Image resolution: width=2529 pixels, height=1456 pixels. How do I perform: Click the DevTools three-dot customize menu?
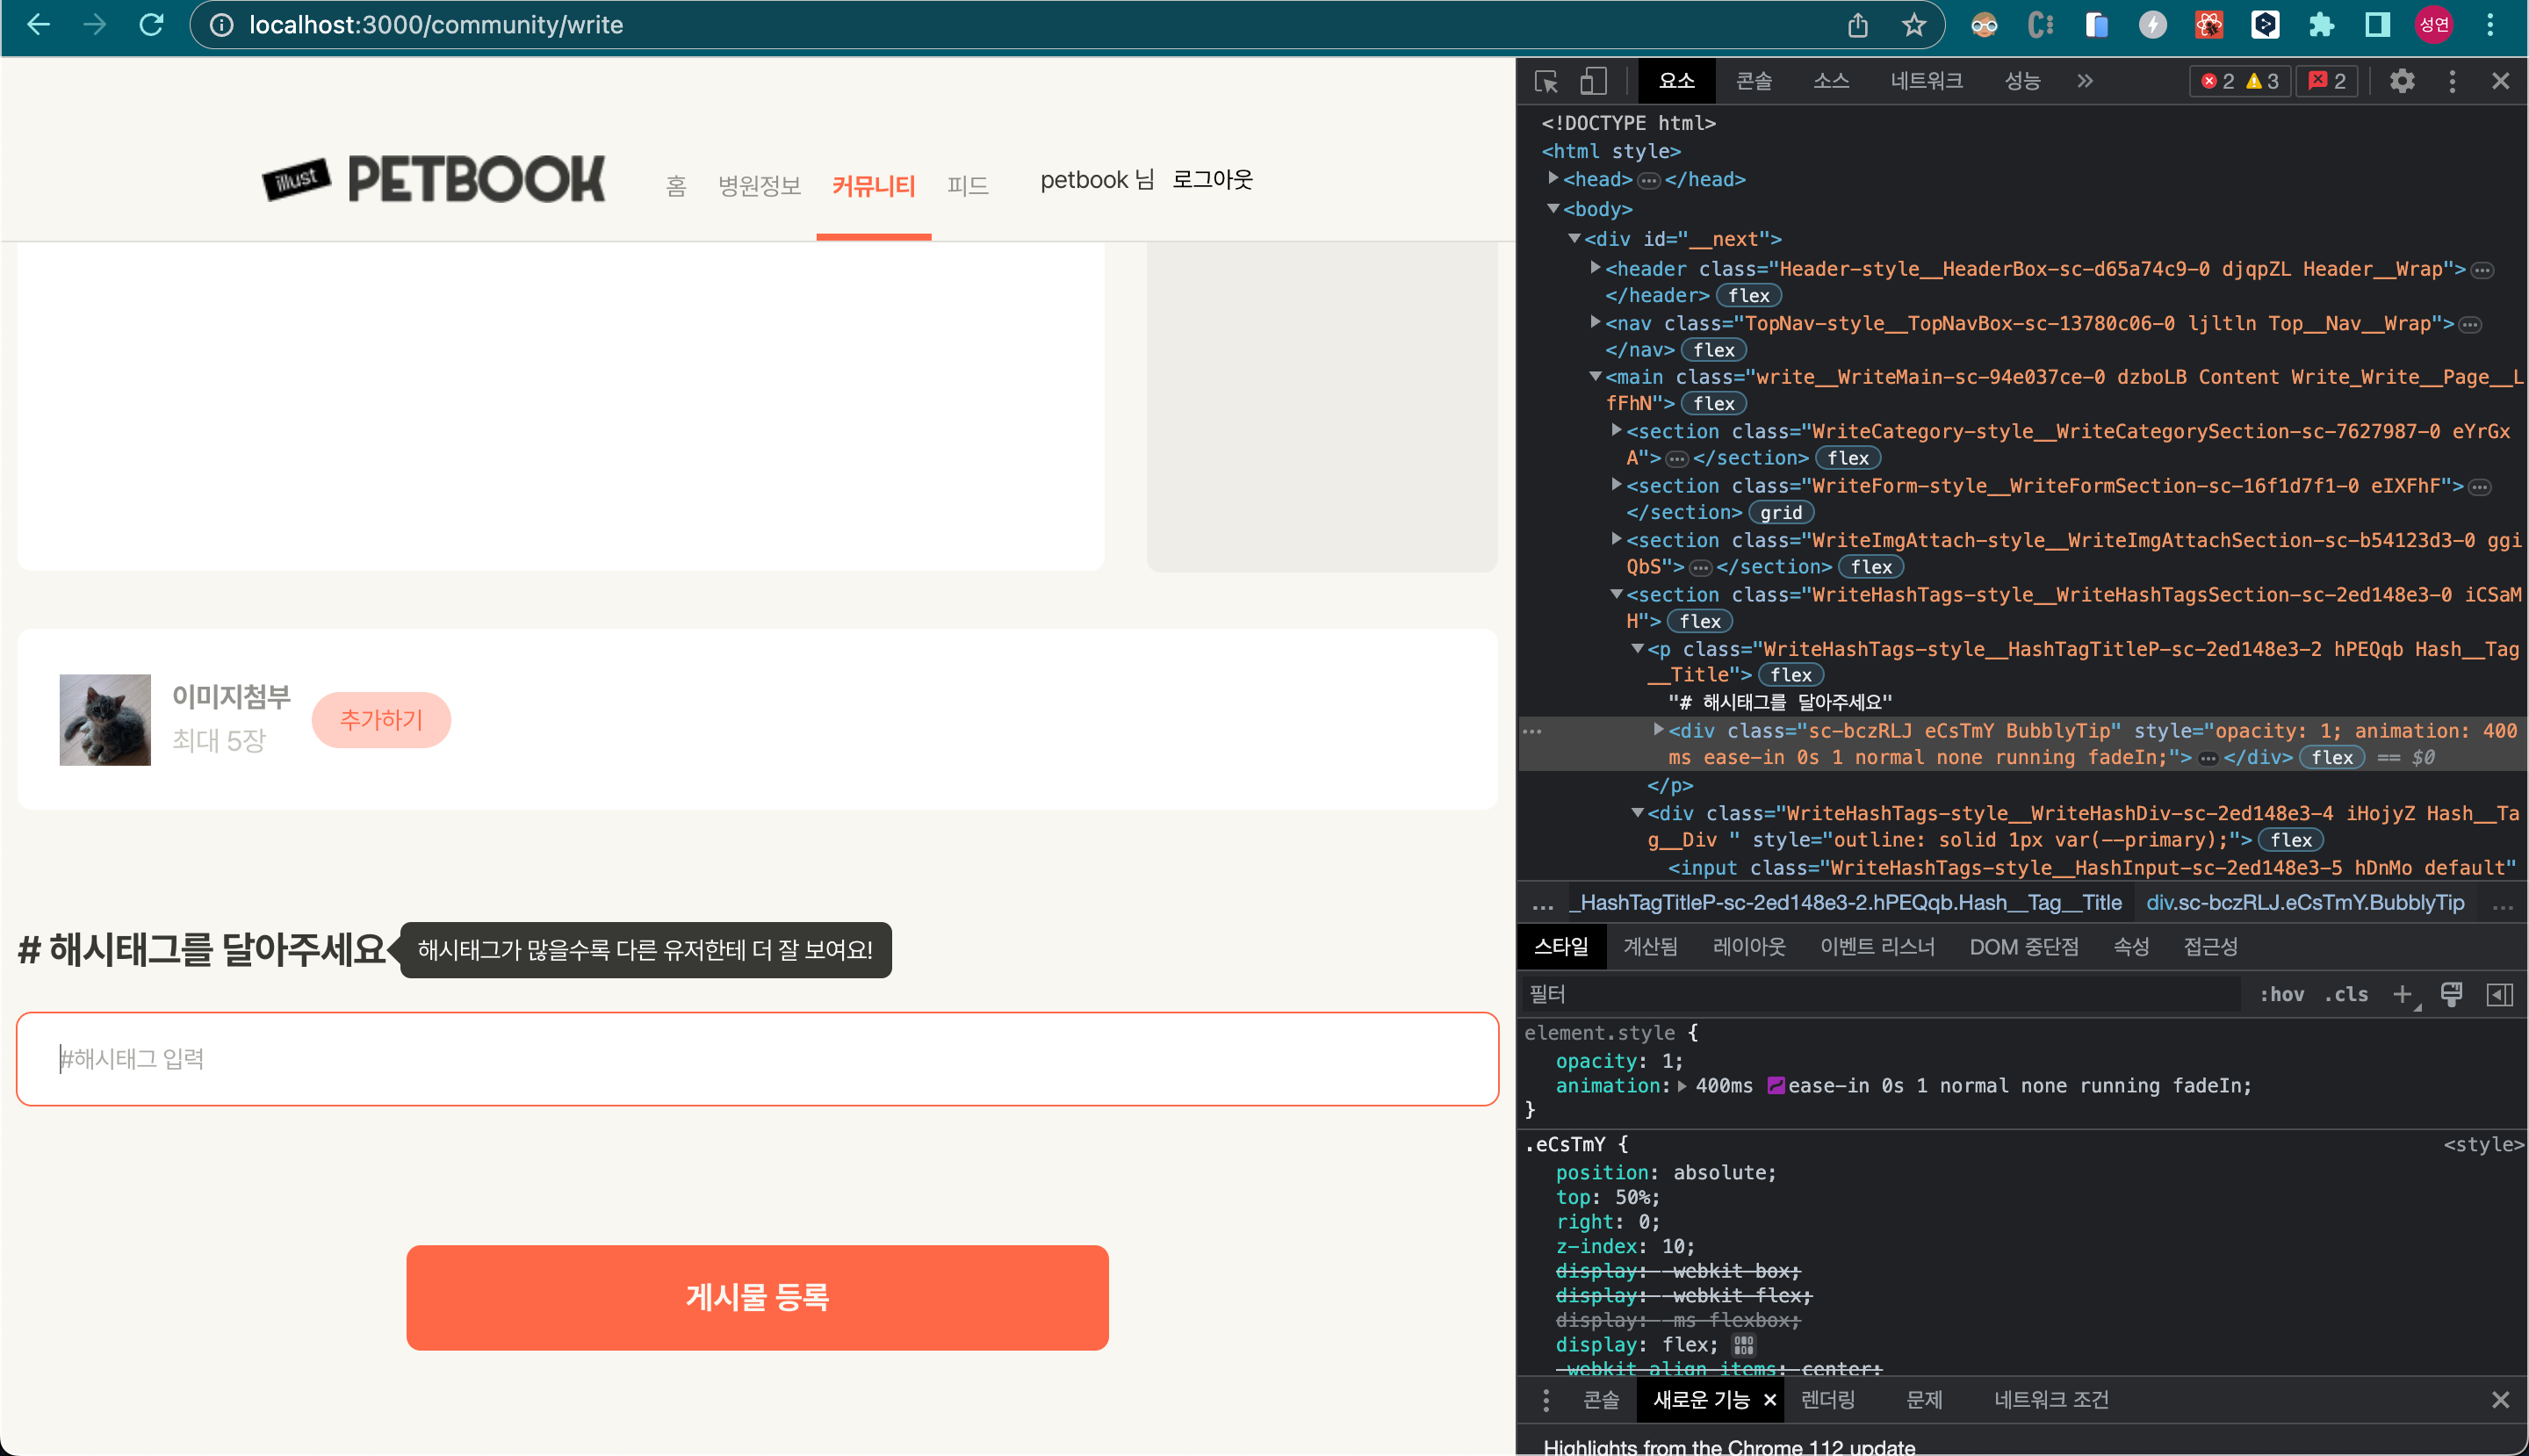2451,81
